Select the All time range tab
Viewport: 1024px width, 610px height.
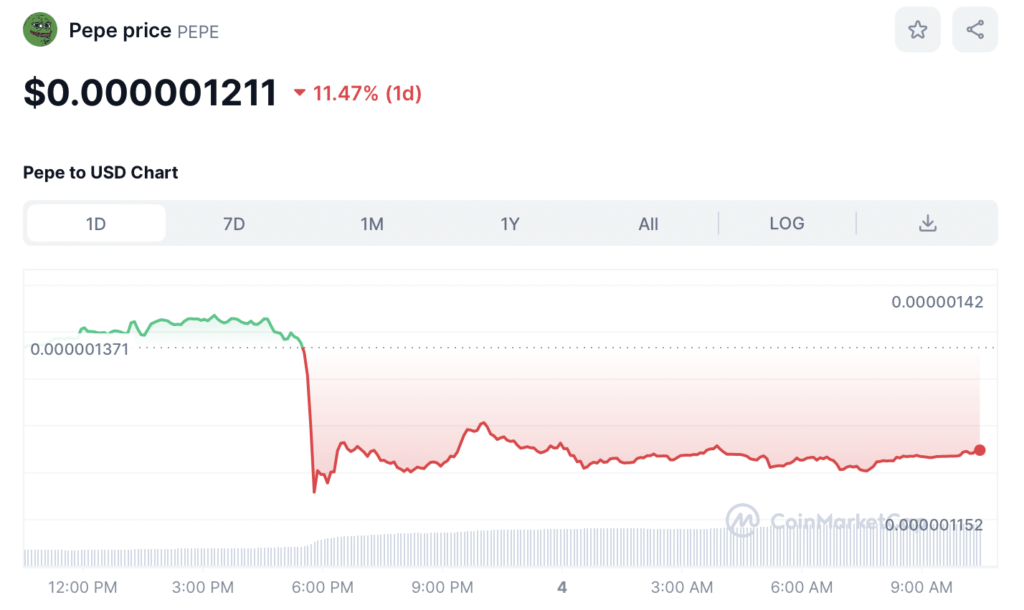pos(648,223)
